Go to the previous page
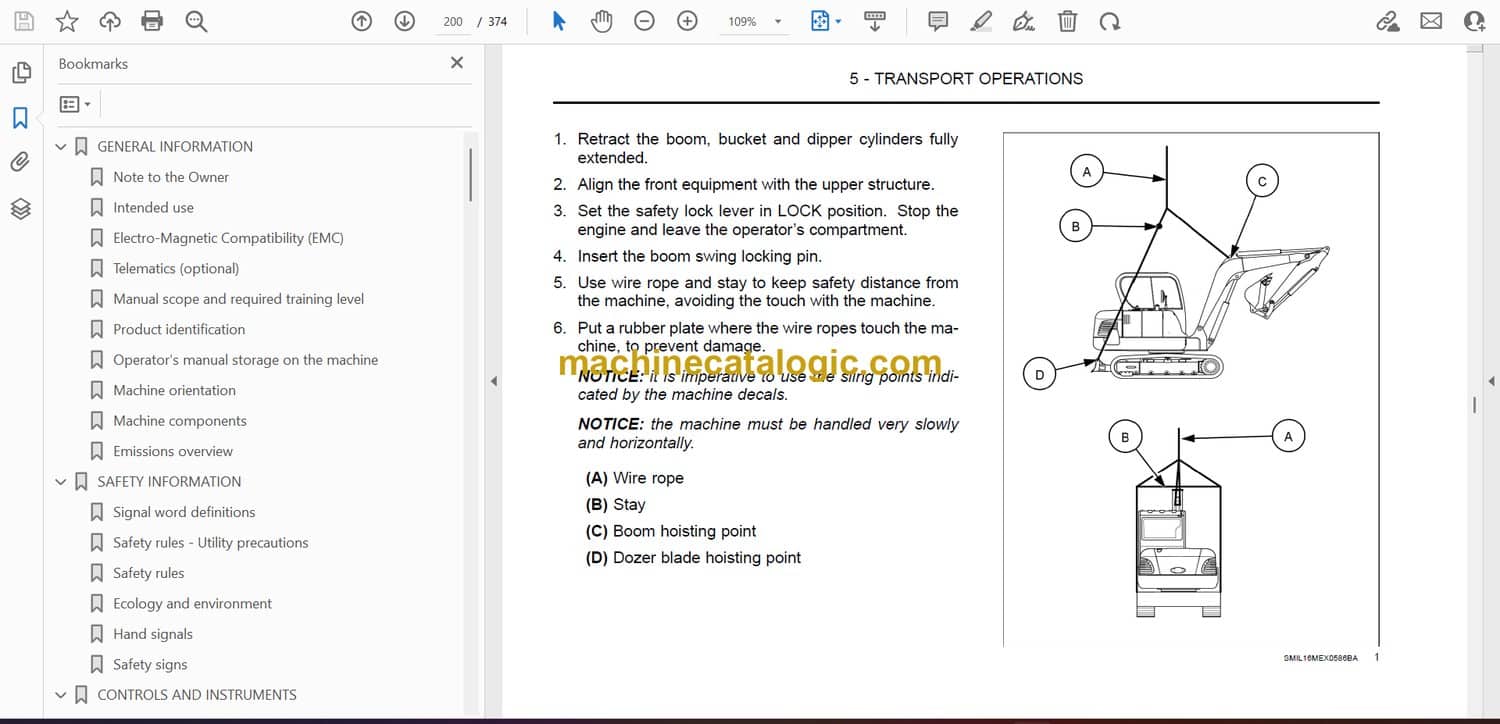 362,21
